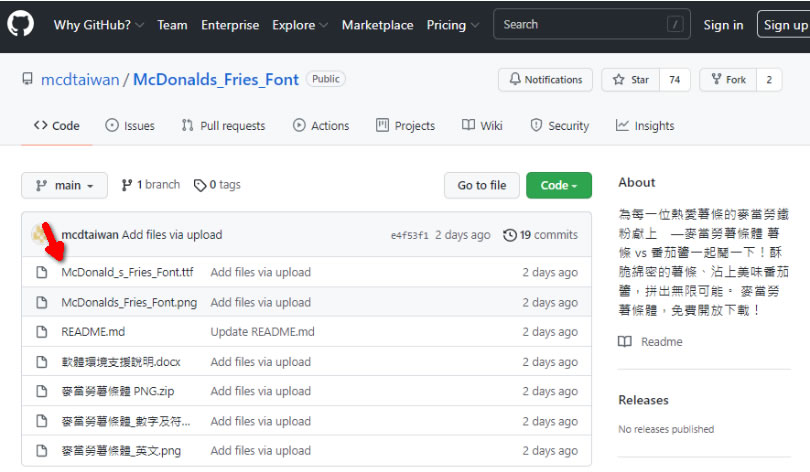Star the repository
Viewport: 810px width, 472px height.
click(x=631, y=80)
